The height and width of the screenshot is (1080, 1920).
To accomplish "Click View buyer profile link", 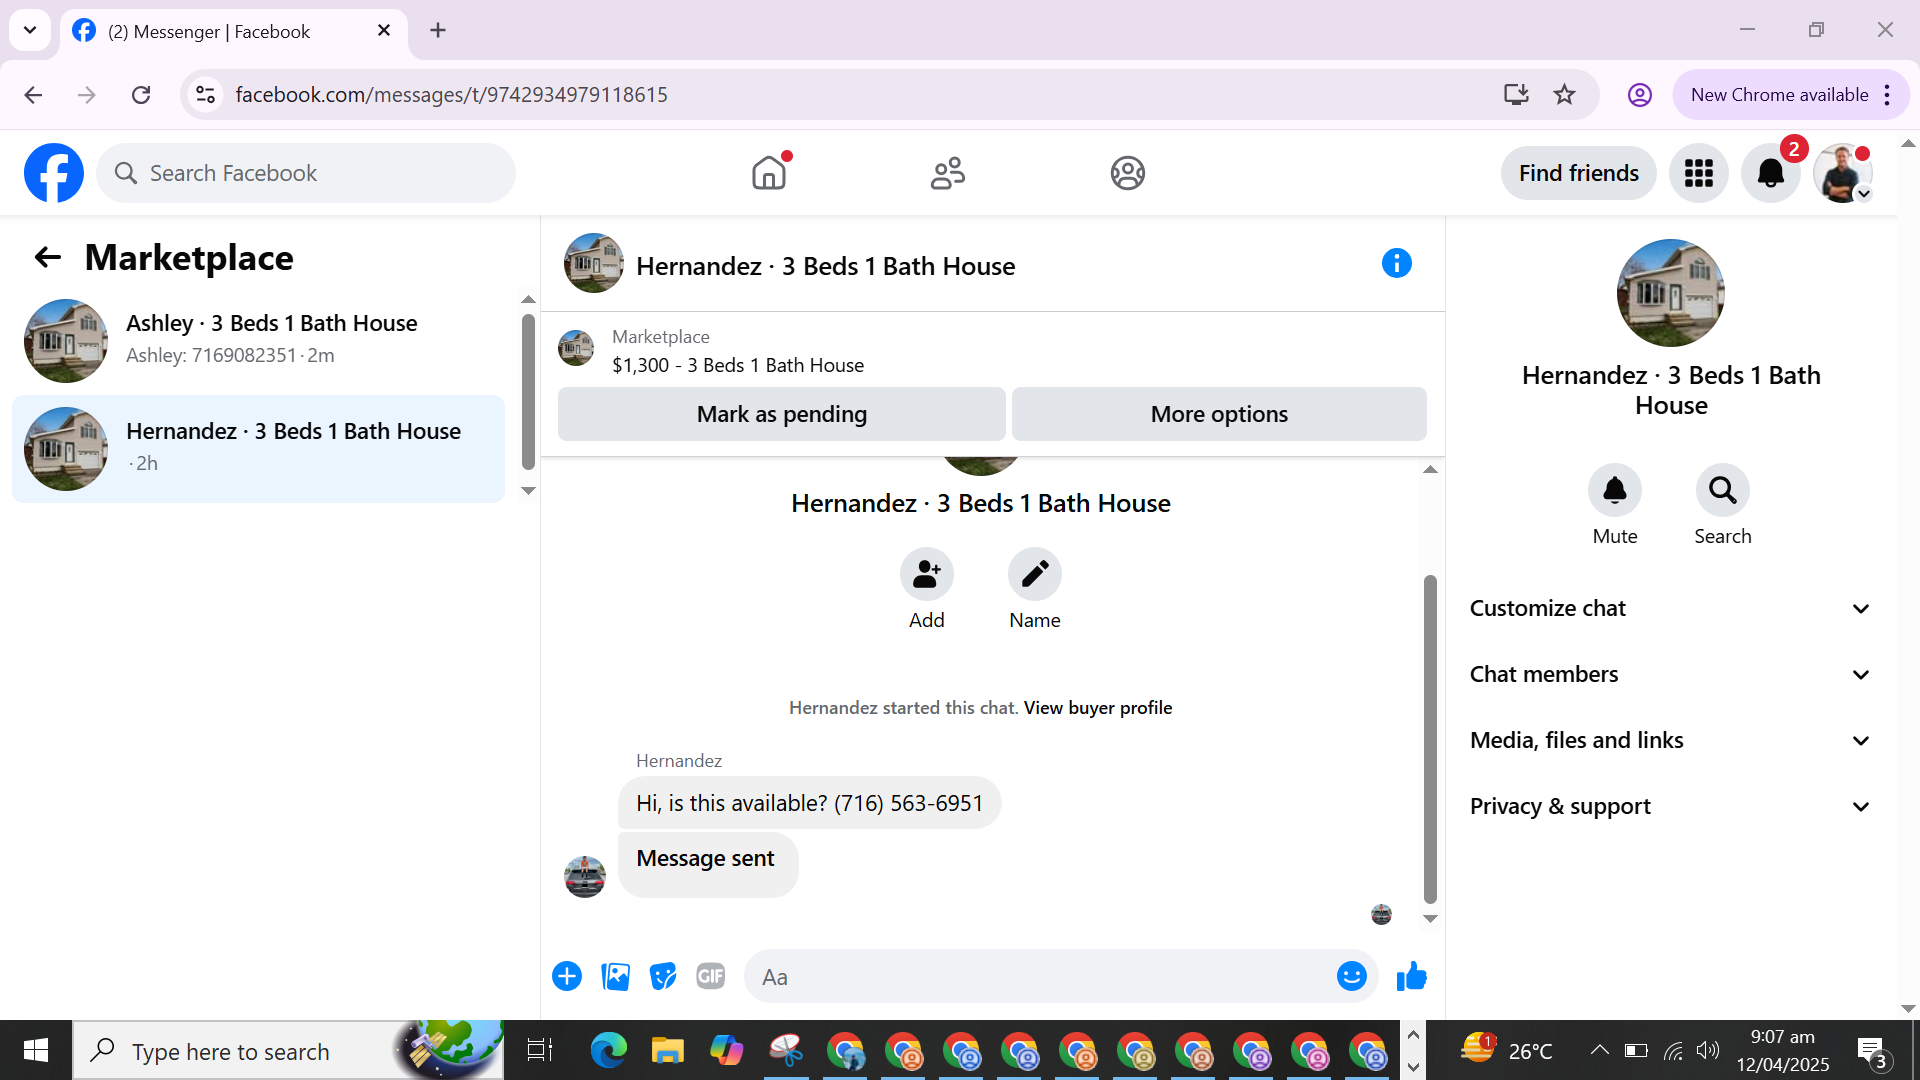I will (x=1097, y=708).
